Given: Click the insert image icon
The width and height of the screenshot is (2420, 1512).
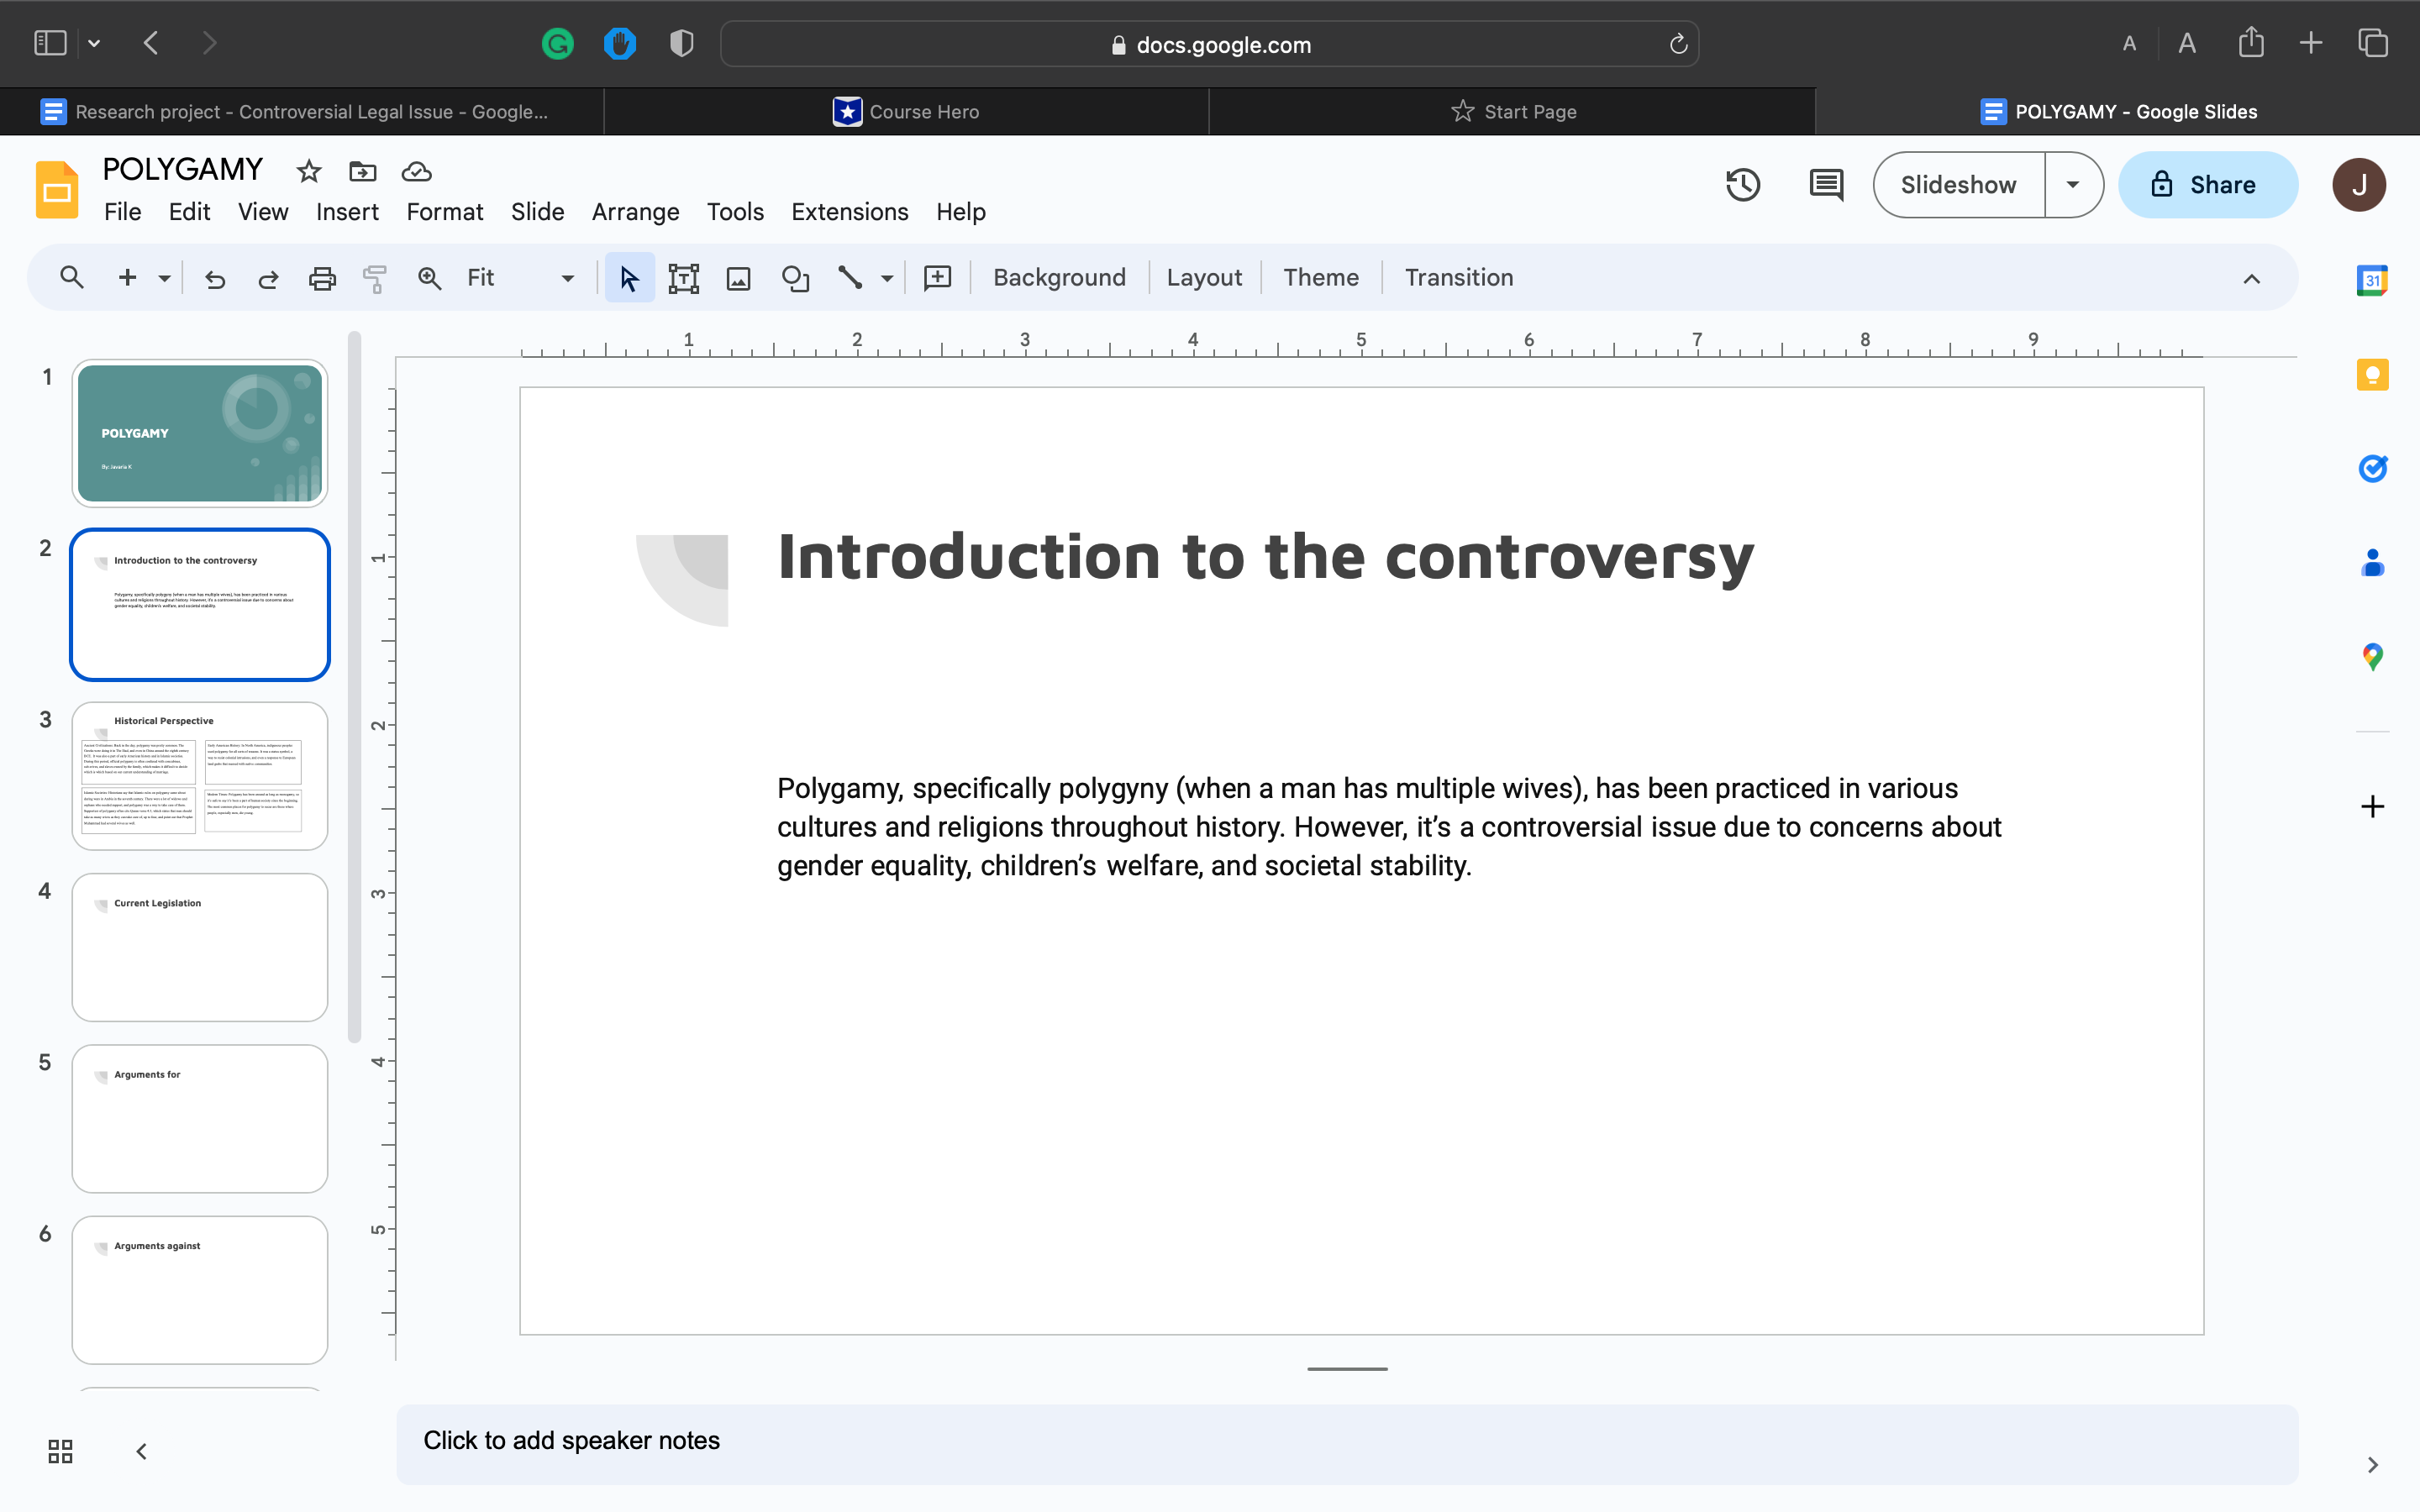Looking at the screenshot, I should [738, 278].
